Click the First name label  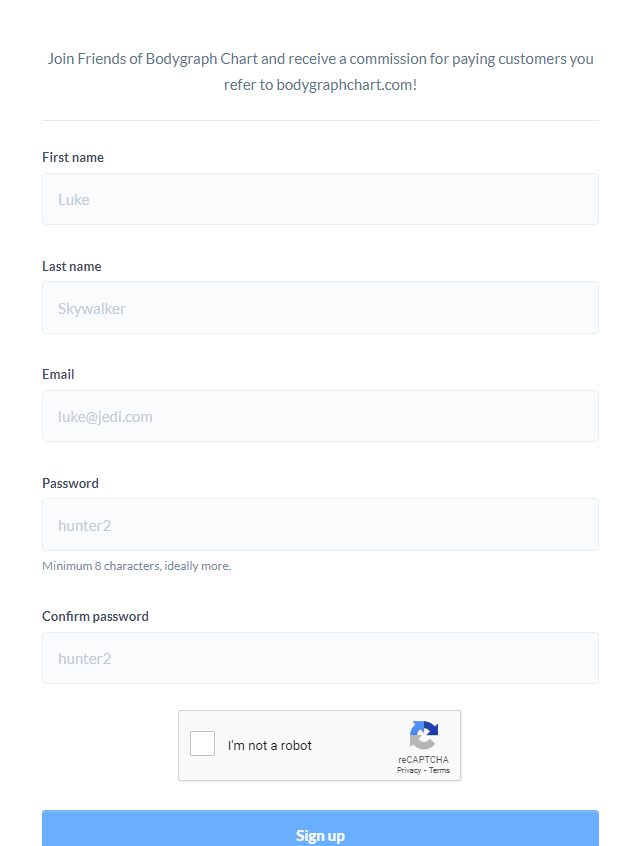(x=73, y=158)
